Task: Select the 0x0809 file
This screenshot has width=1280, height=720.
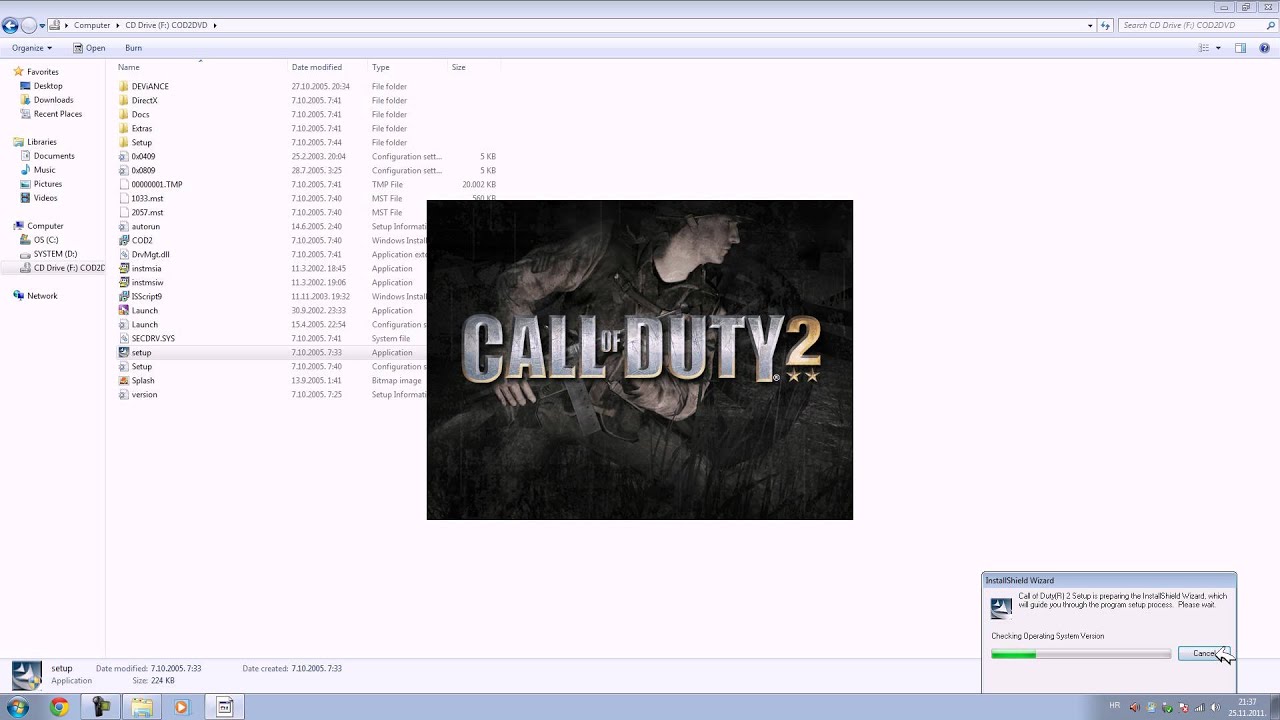Action: (143, 170)
